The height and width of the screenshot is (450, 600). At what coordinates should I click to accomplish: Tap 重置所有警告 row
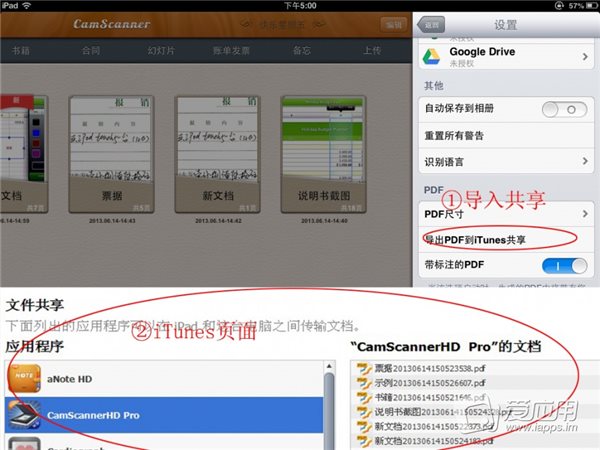pos(506,135)
